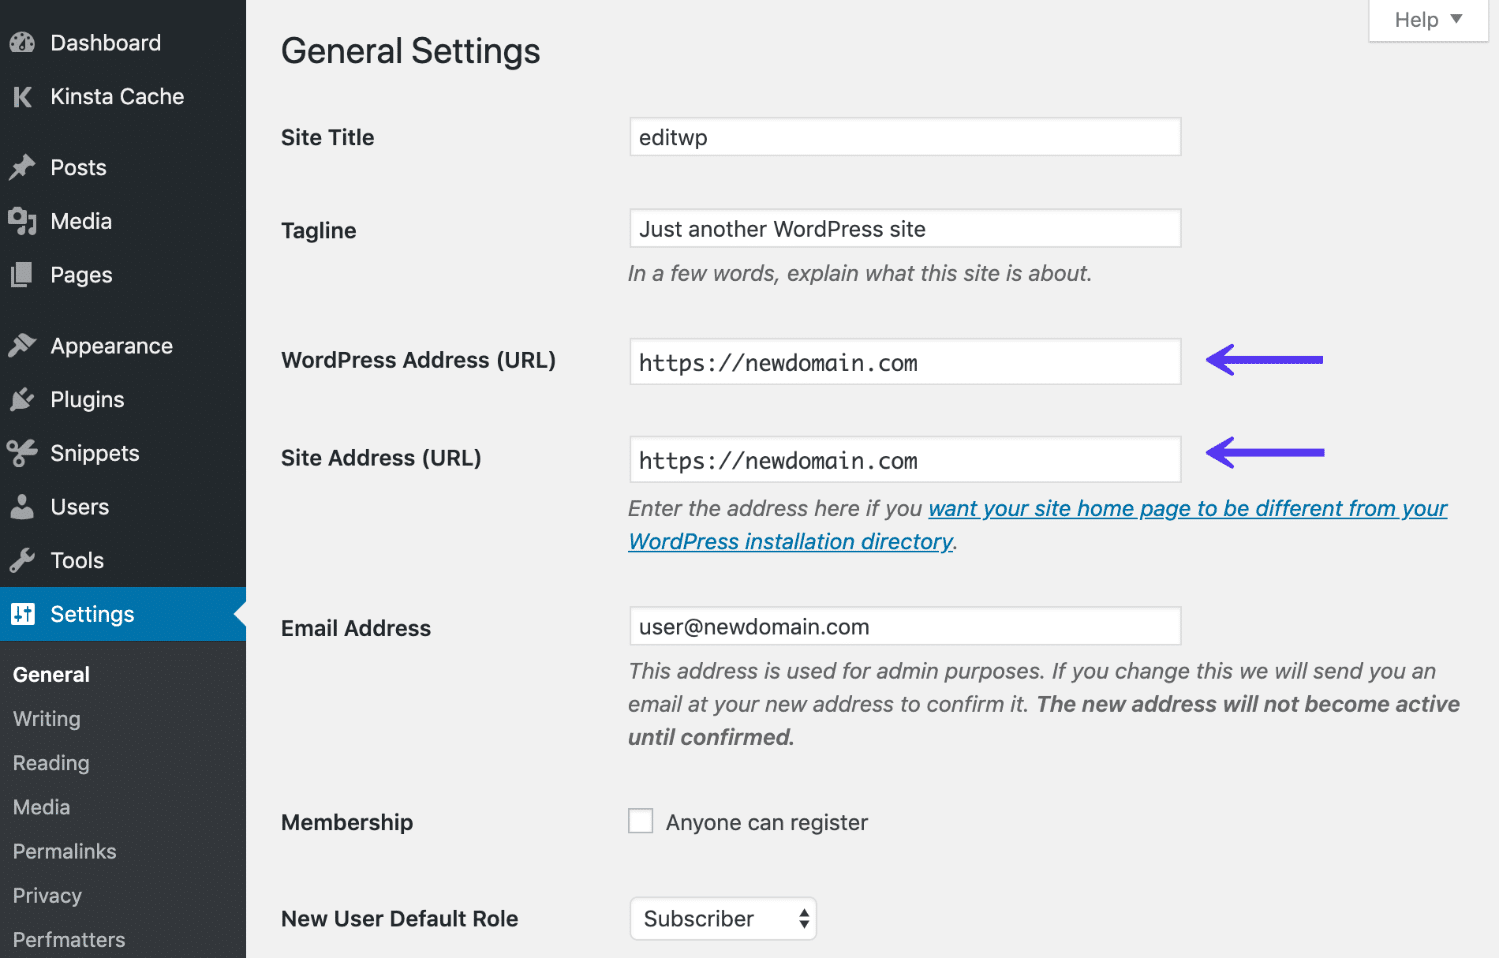Select the Email Address input field

[903, 626]
